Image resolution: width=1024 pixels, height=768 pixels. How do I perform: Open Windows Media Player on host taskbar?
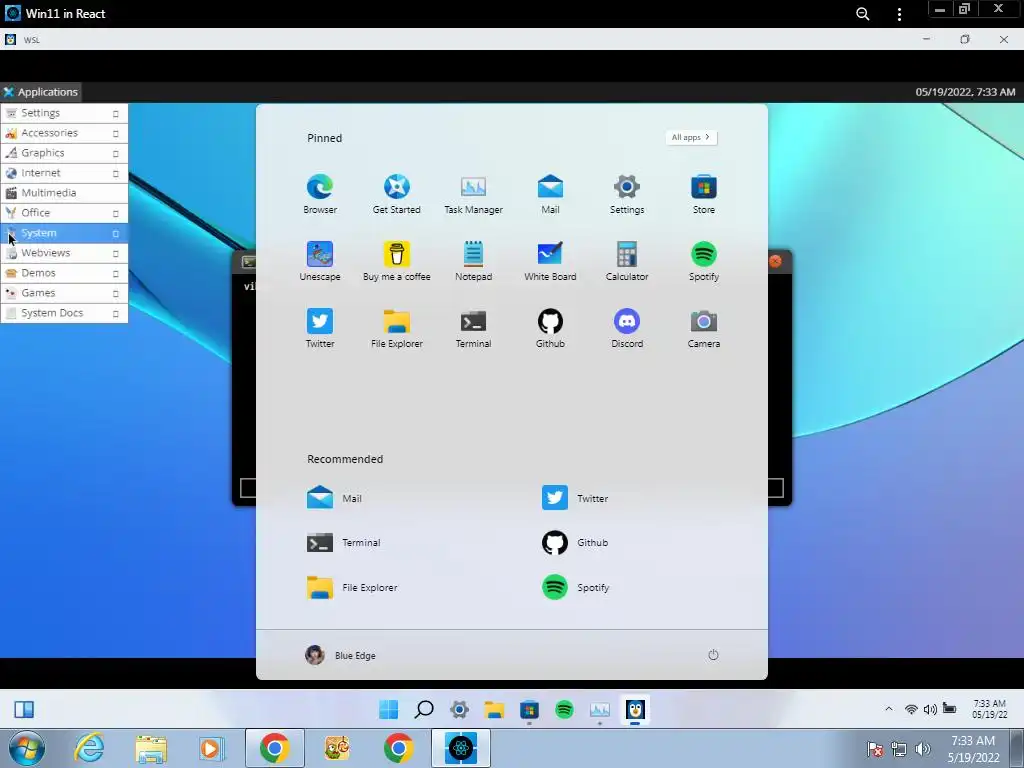(x=211, y=748)
